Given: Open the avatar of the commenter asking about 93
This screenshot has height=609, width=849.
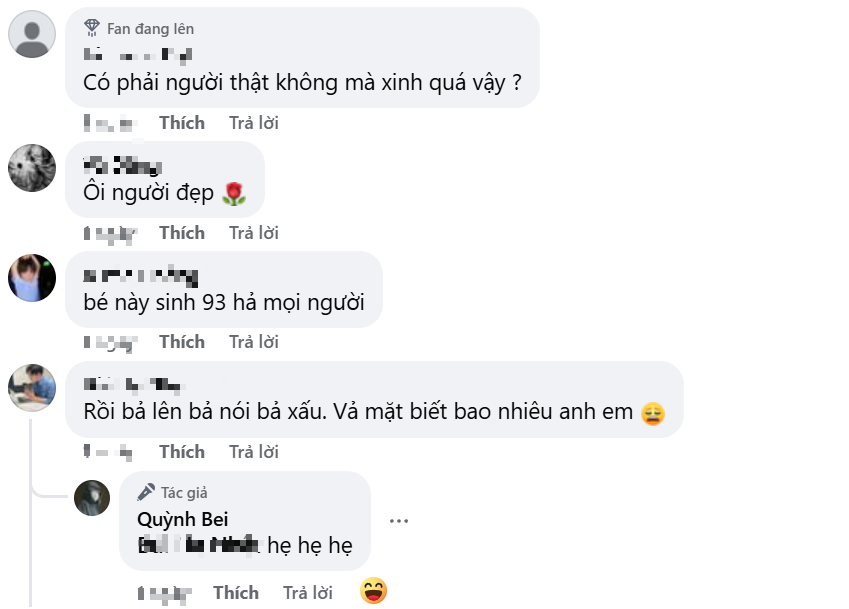Looking at the screenshot, I should [x=31, y=278].
